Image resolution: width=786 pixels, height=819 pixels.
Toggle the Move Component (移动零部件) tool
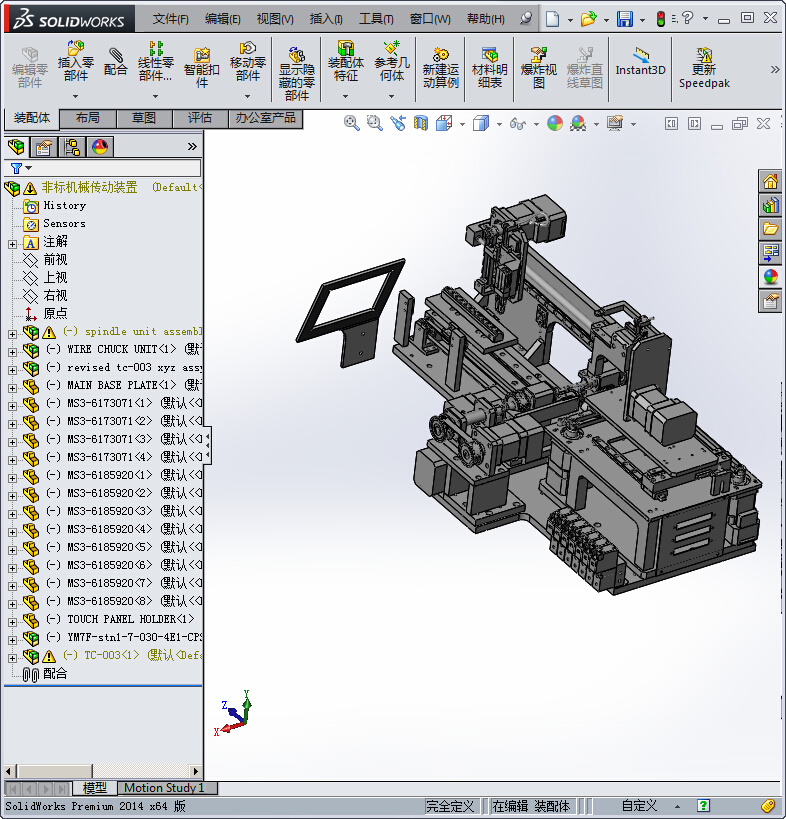coord(248,62)
